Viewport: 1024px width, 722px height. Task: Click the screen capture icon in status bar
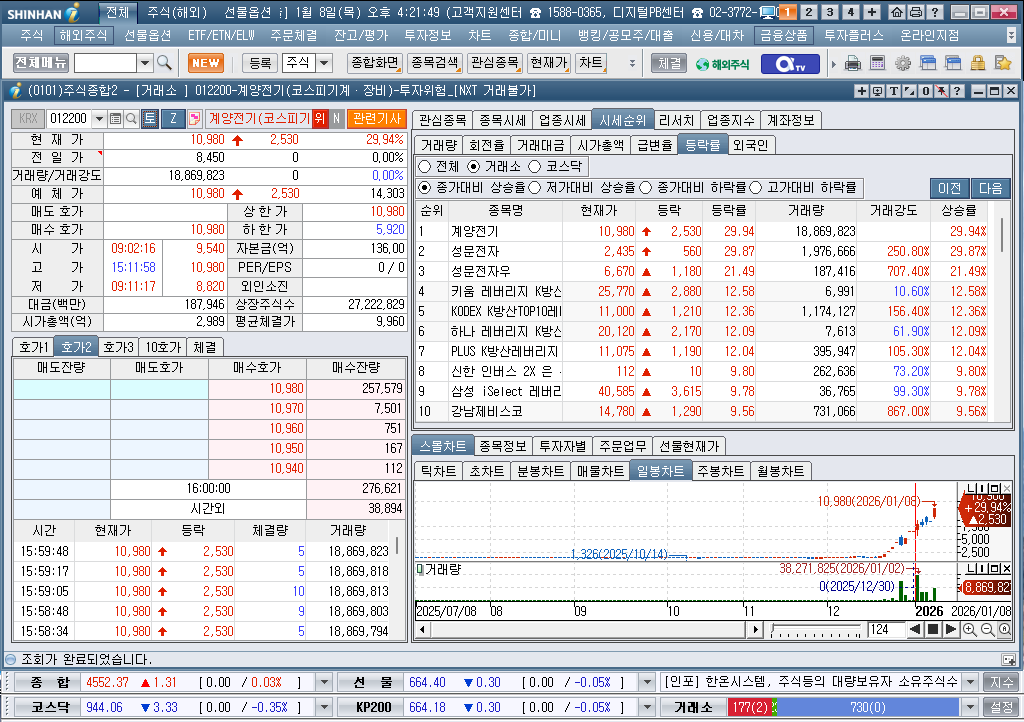(1008, 659)
